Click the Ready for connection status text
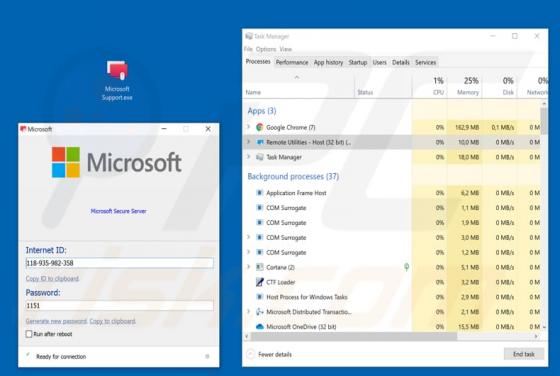The width and height of the screenshot is (560, 376). point(61,356)
